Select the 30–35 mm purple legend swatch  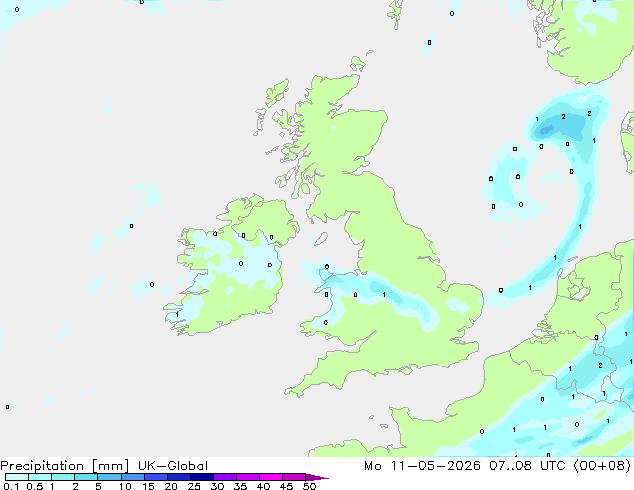(224, 477)
